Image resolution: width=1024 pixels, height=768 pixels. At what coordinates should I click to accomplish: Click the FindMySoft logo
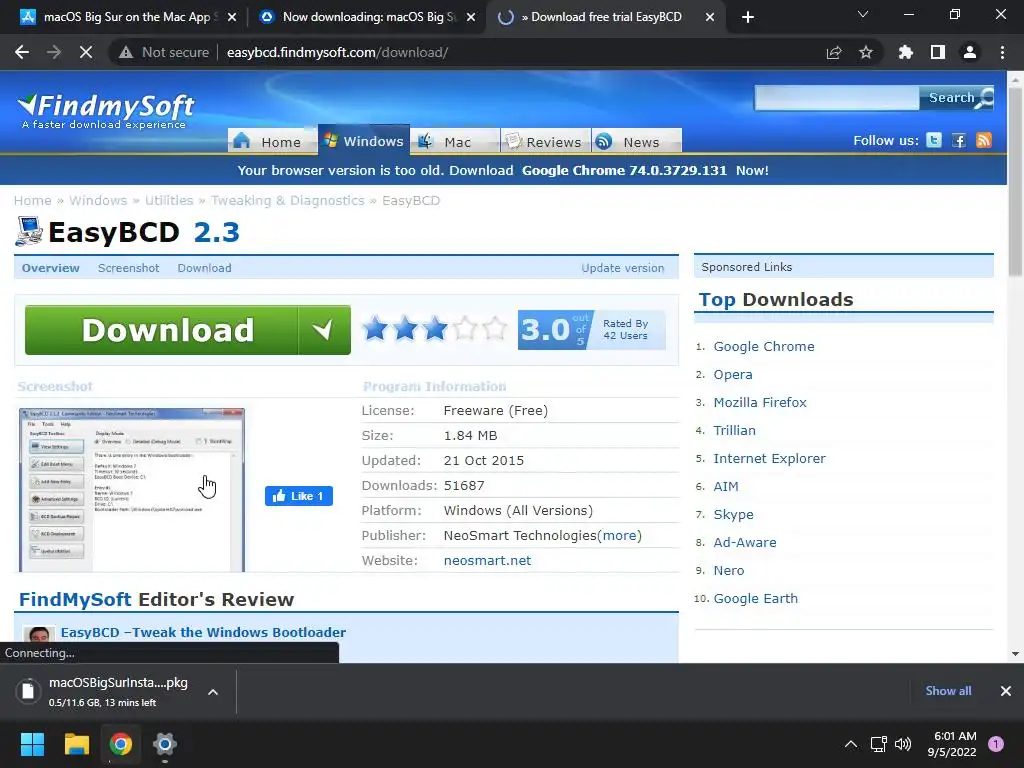106,111
